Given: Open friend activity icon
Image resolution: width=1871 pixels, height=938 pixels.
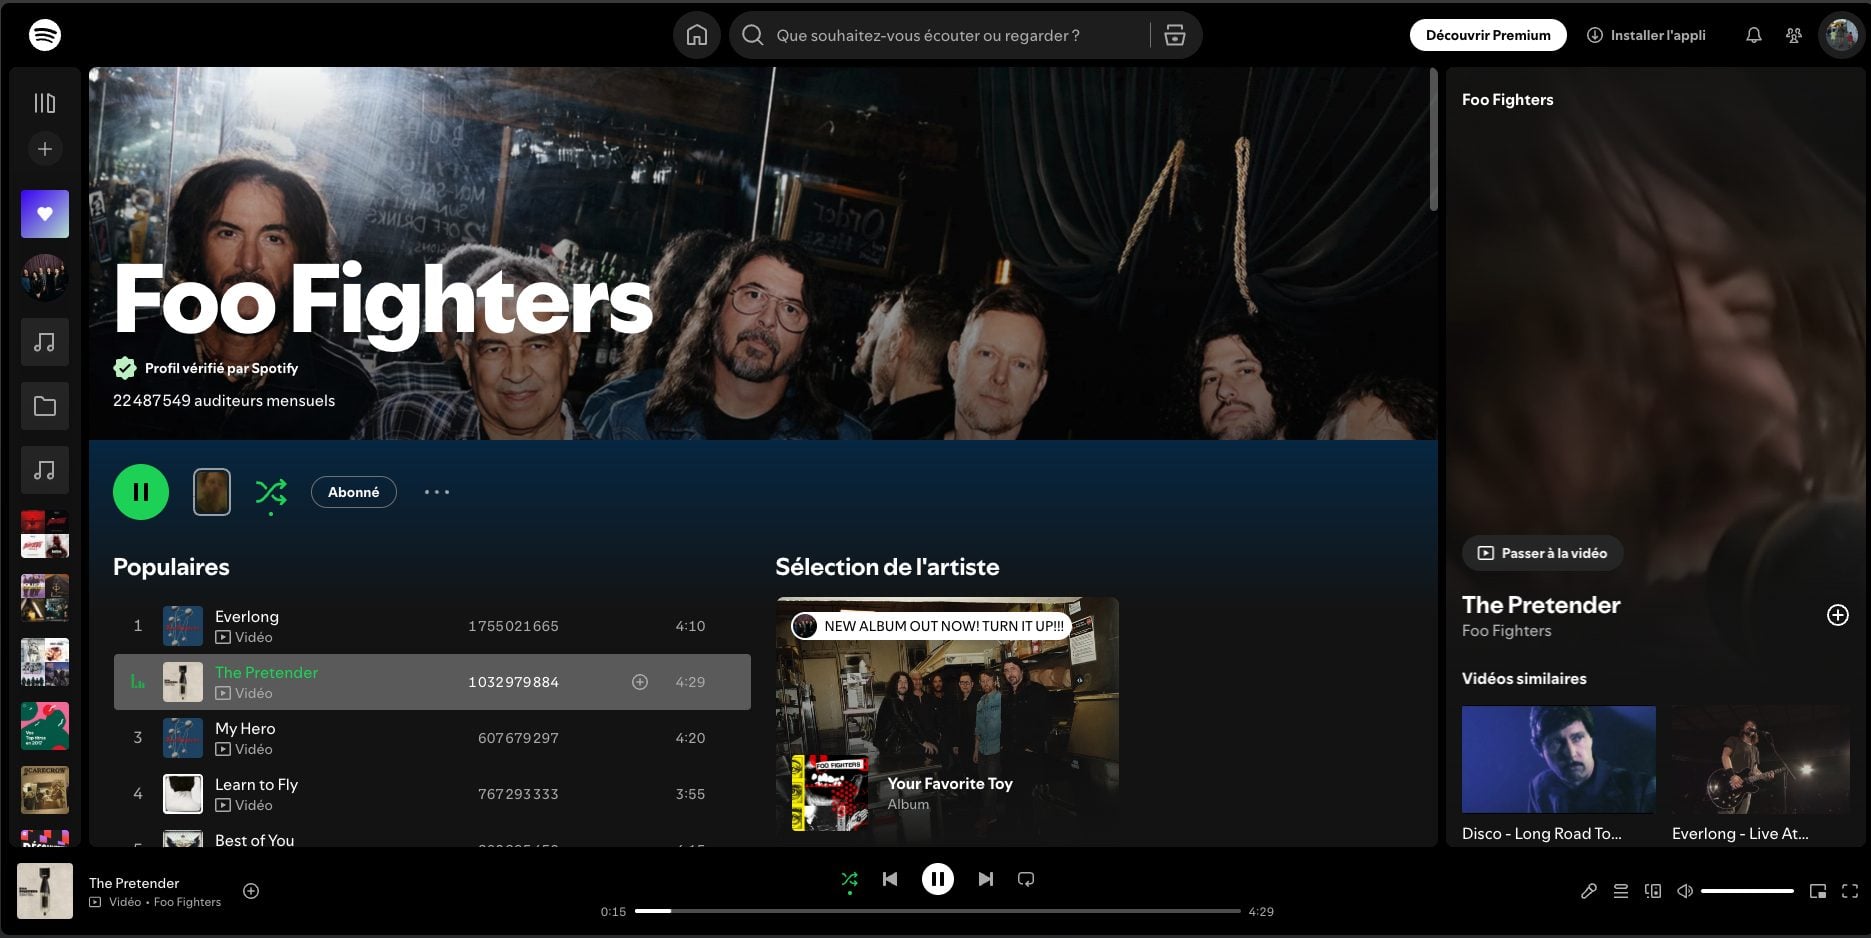Looking at the screenshot, I should (x=1794, y=35).
